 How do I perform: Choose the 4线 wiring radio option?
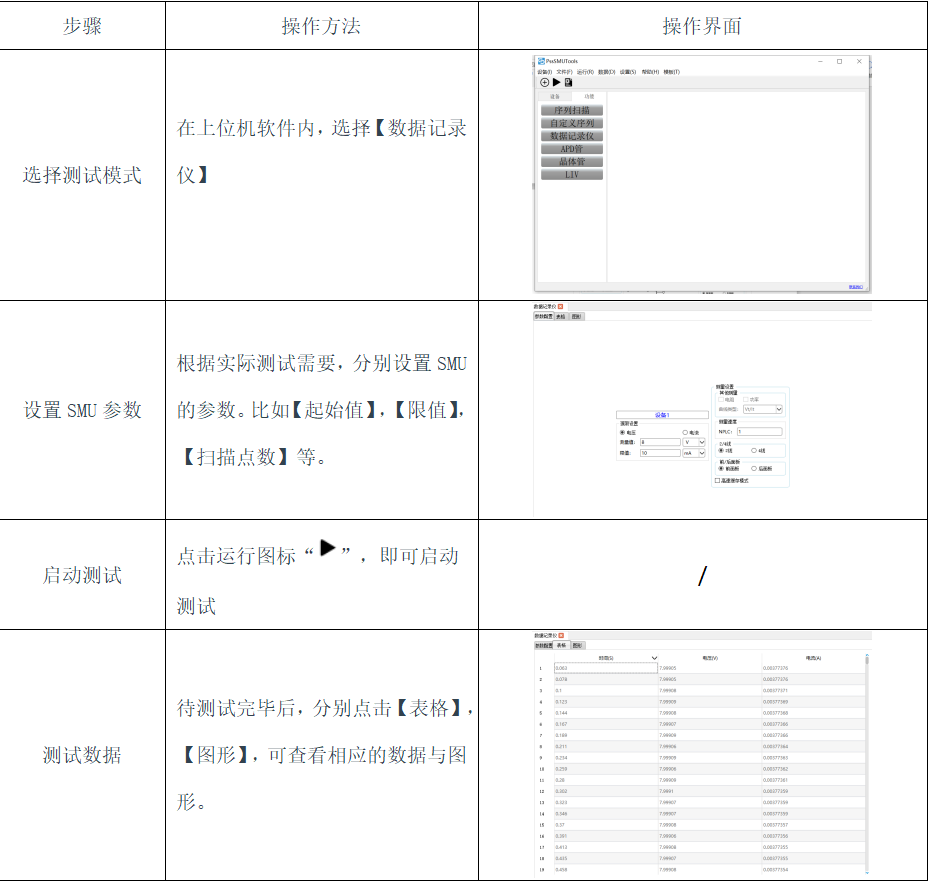click(754, 451)
